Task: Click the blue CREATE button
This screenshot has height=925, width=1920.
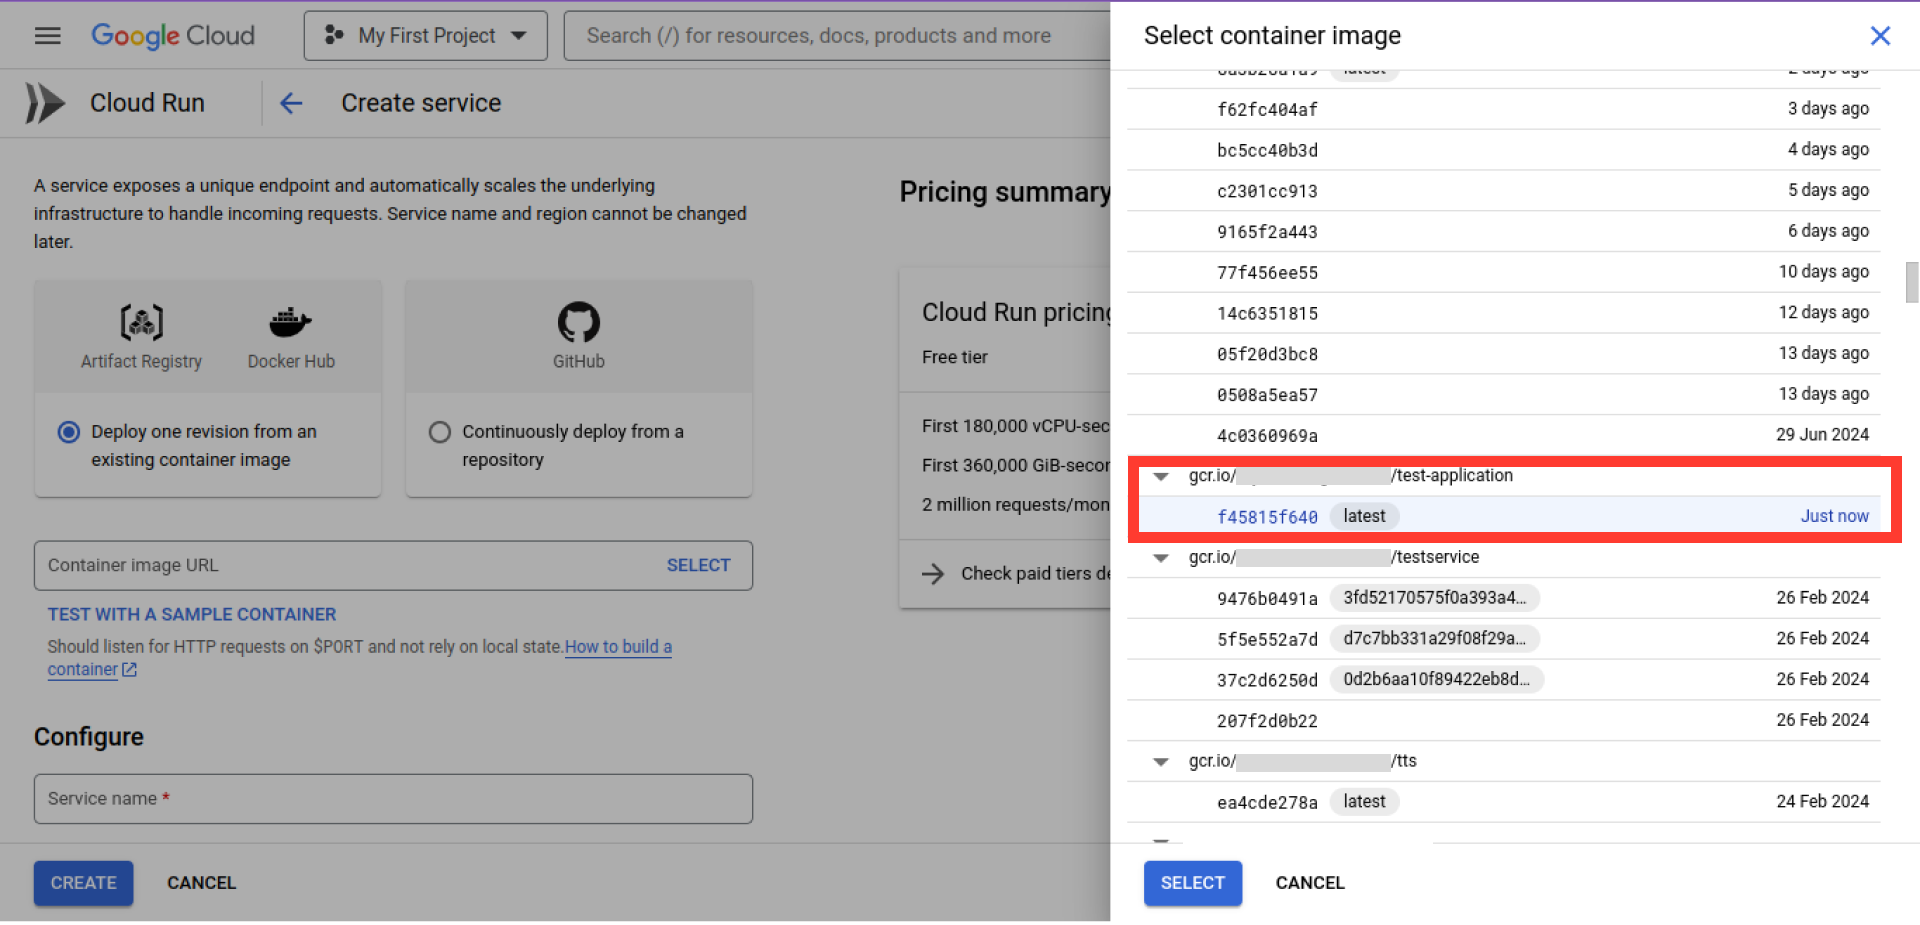Action: (x=84, y=883)
